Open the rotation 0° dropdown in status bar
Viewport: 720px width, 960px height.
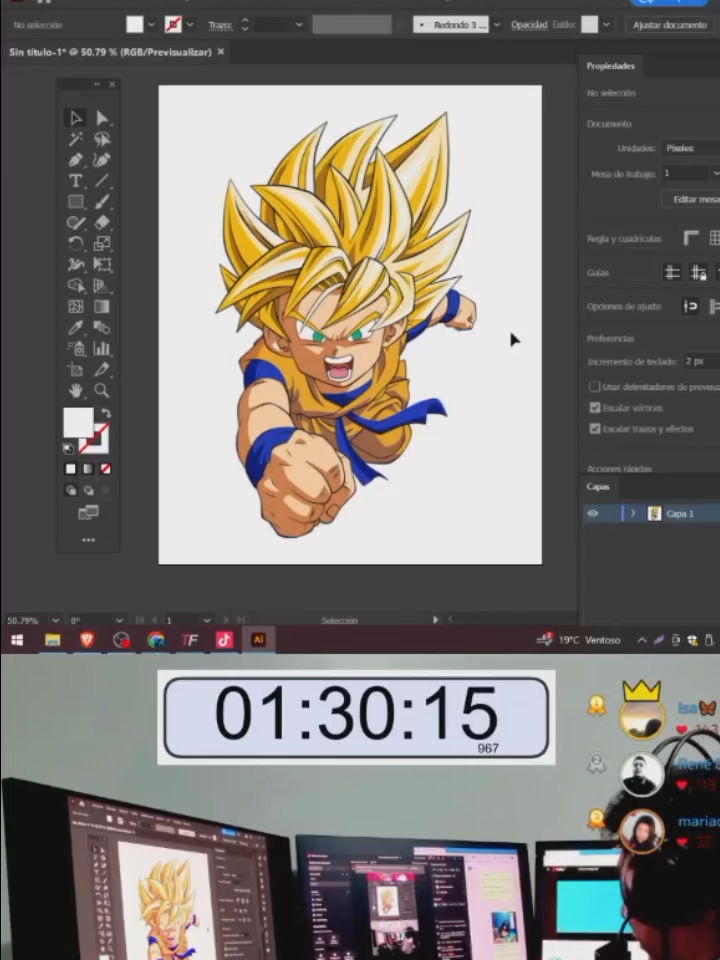pyautogui.click(x=119, y=620)
